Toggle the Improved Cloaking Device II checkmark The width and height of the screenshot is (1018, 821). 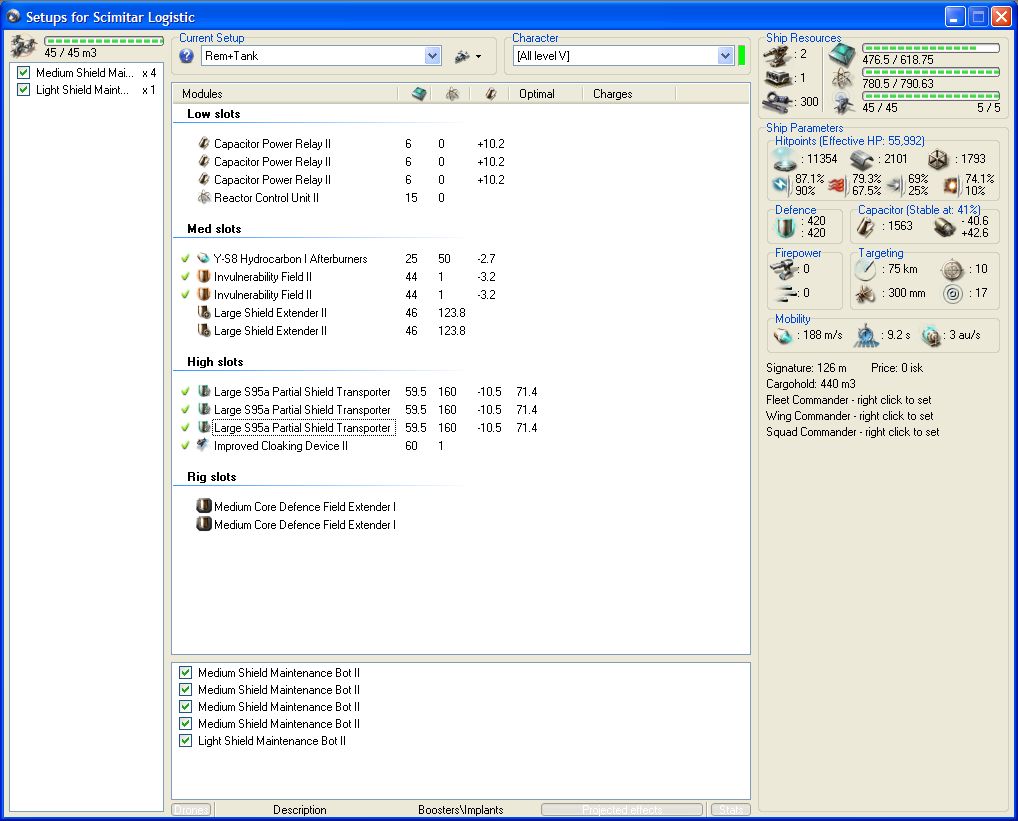tap(186, 445)
